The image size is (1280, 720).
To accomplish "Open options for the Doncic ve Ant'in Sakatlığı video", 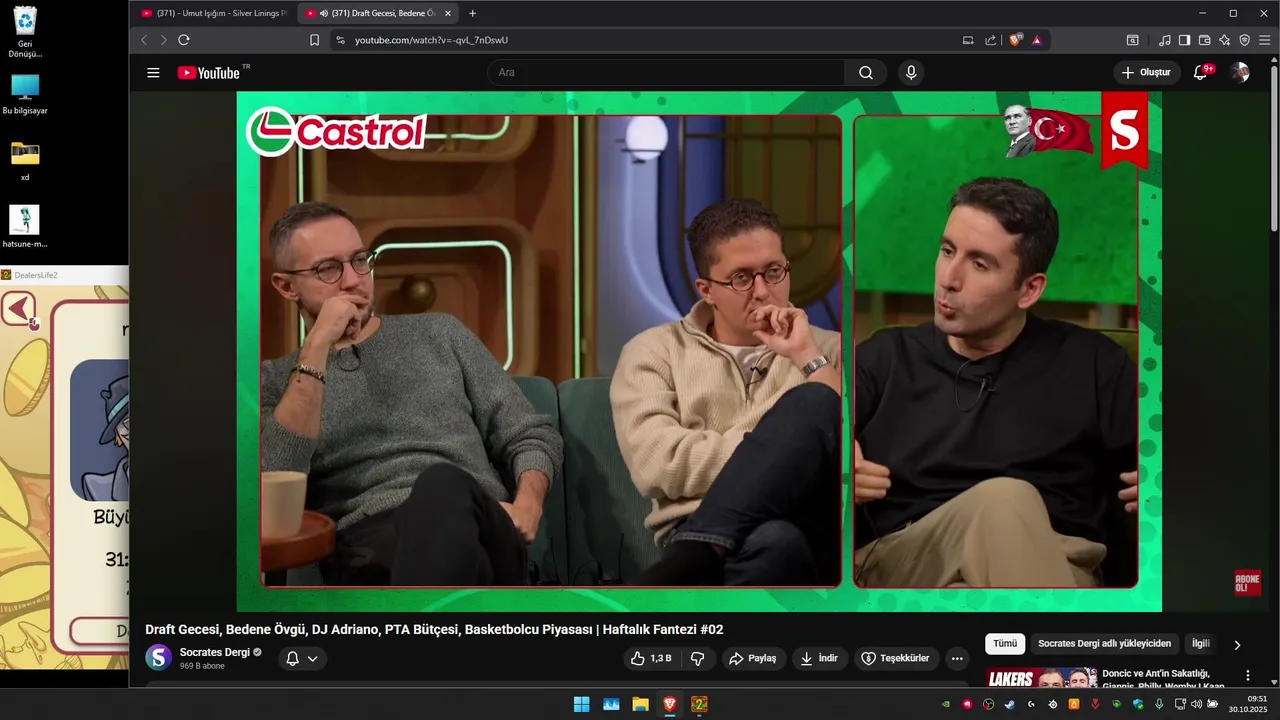I will click(1248, 676).
